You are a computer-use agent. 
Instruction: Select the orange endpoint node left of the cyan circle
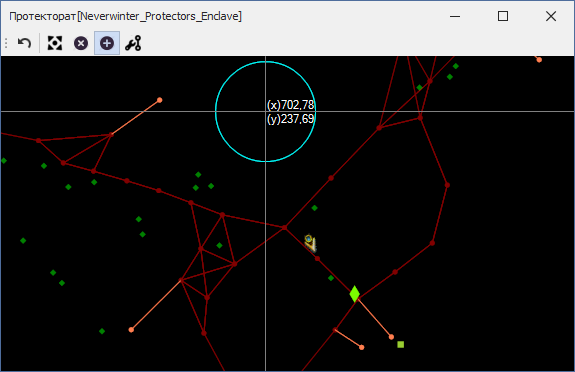tap(160, 100)
